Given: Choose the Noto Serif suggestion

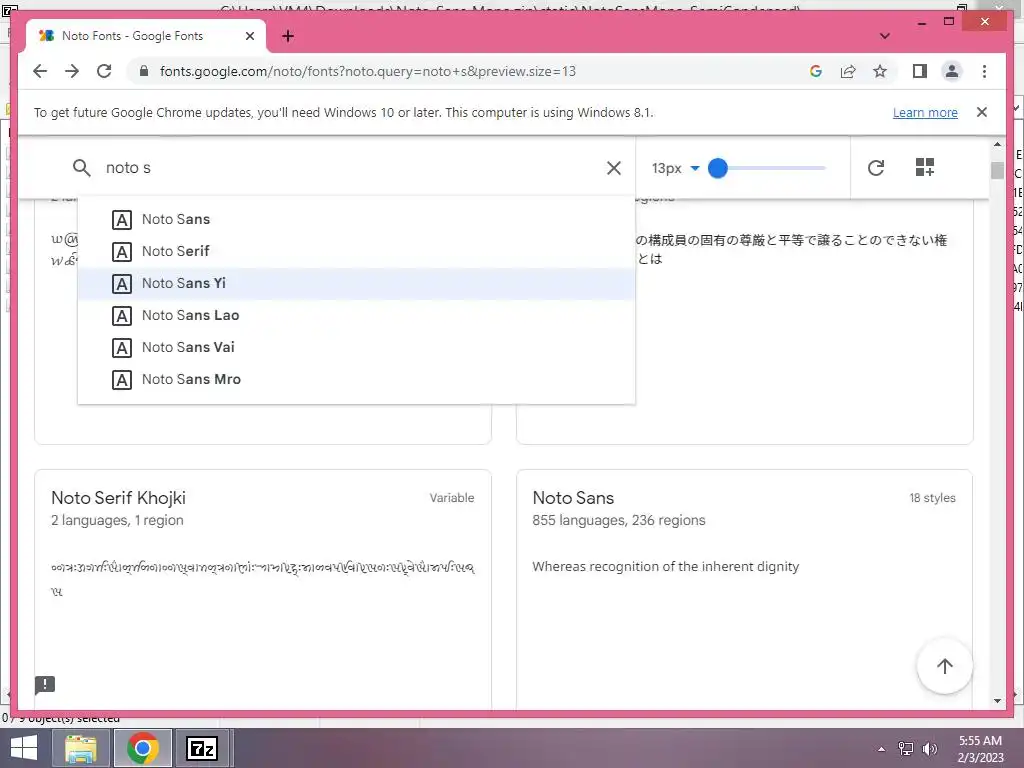Looking at the screenshot, I should [x=356, y=251].
